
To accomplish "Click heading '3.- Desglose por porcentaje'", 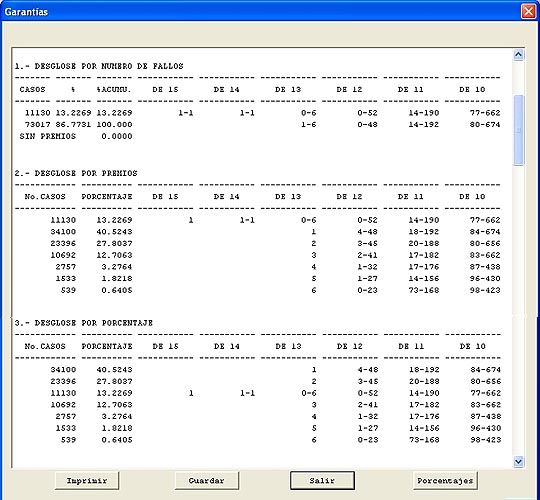I will click(84, 323).
